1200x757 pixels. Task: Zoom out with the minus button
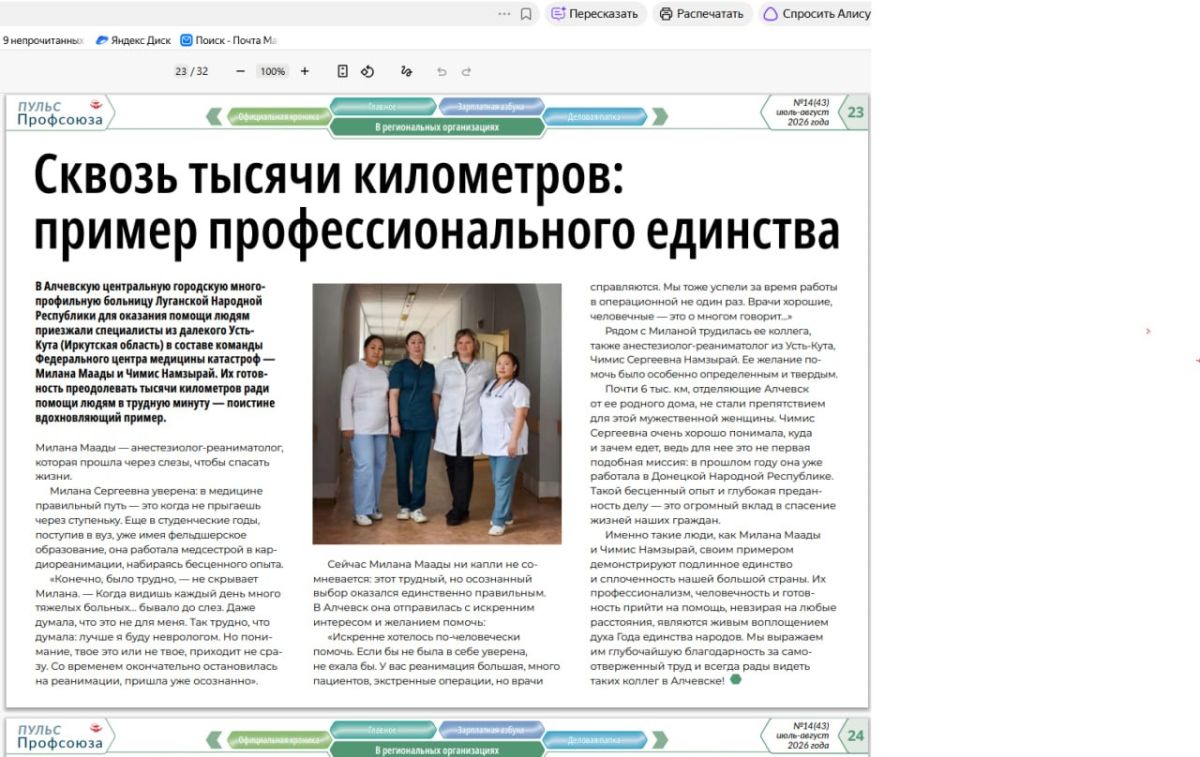coord(240,71)
